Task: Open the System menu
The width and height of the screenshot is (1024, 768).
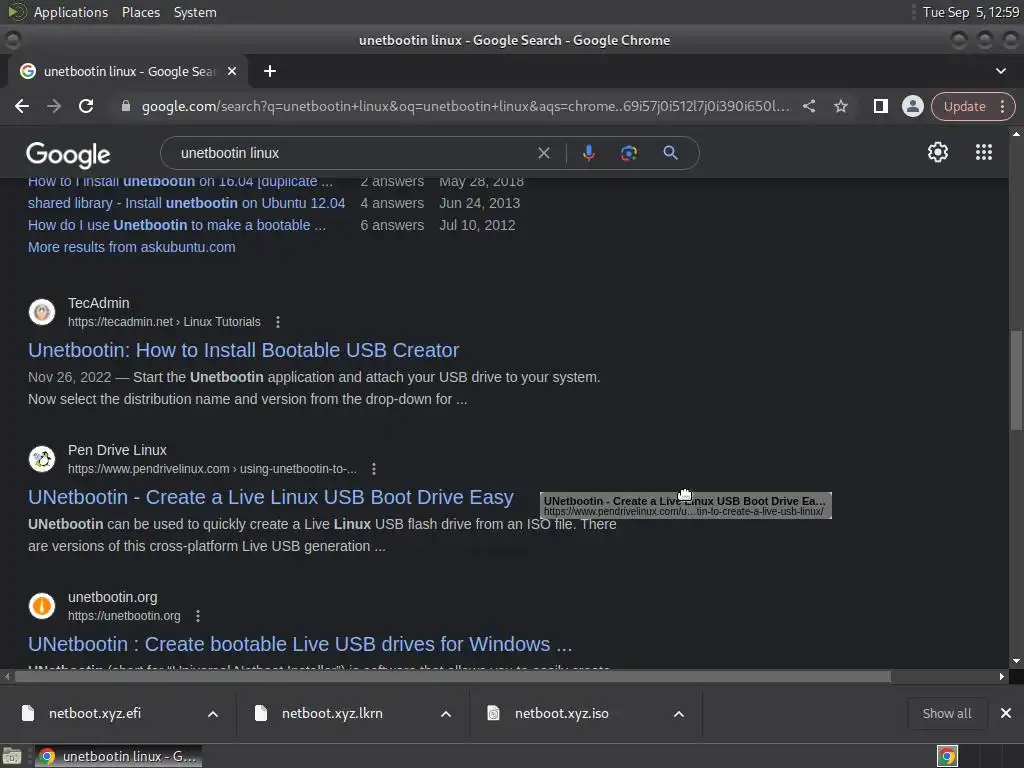Action: tap(195, 12)
